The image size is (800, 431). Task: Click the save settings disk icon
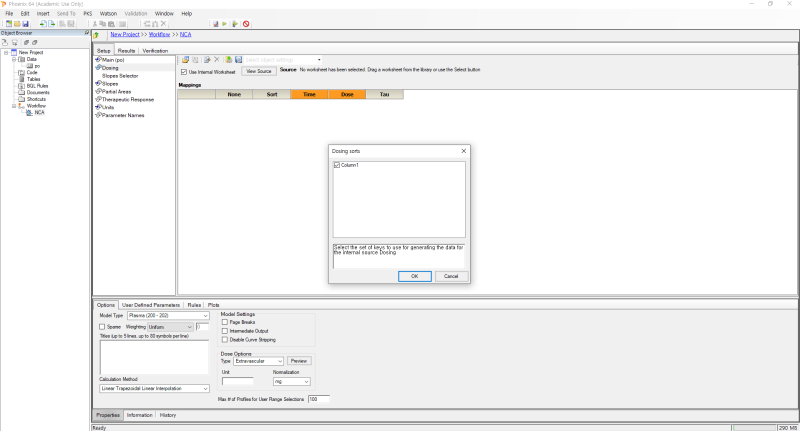tap(238, 60)
